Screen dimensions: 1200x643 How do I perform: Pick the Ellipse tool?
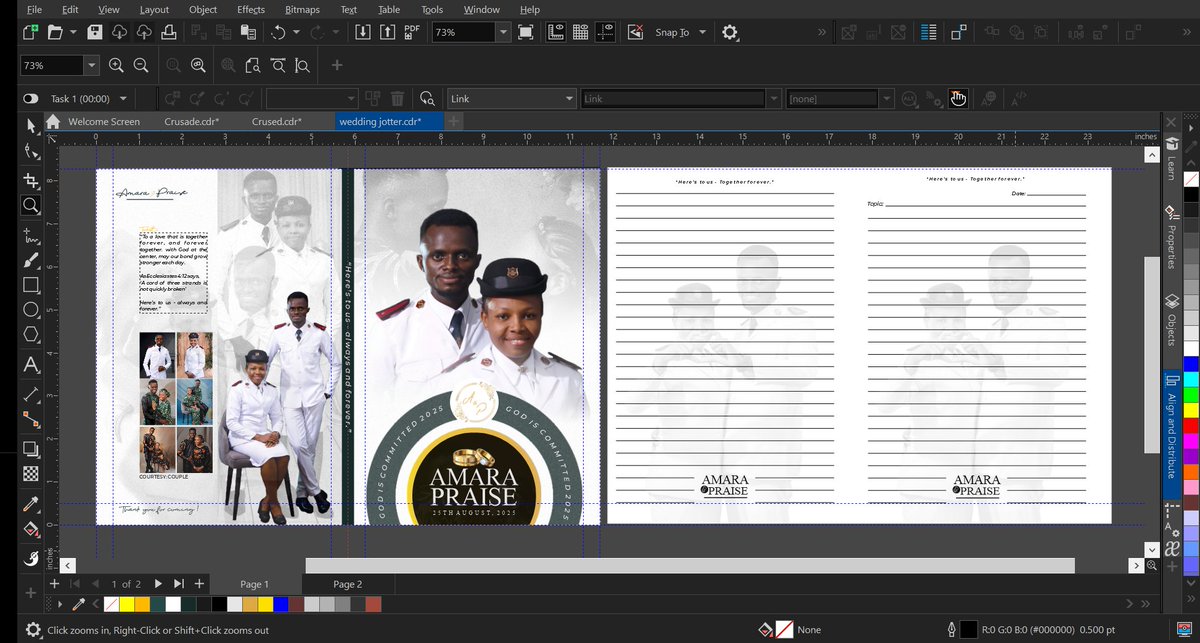[x=31, y=309]
